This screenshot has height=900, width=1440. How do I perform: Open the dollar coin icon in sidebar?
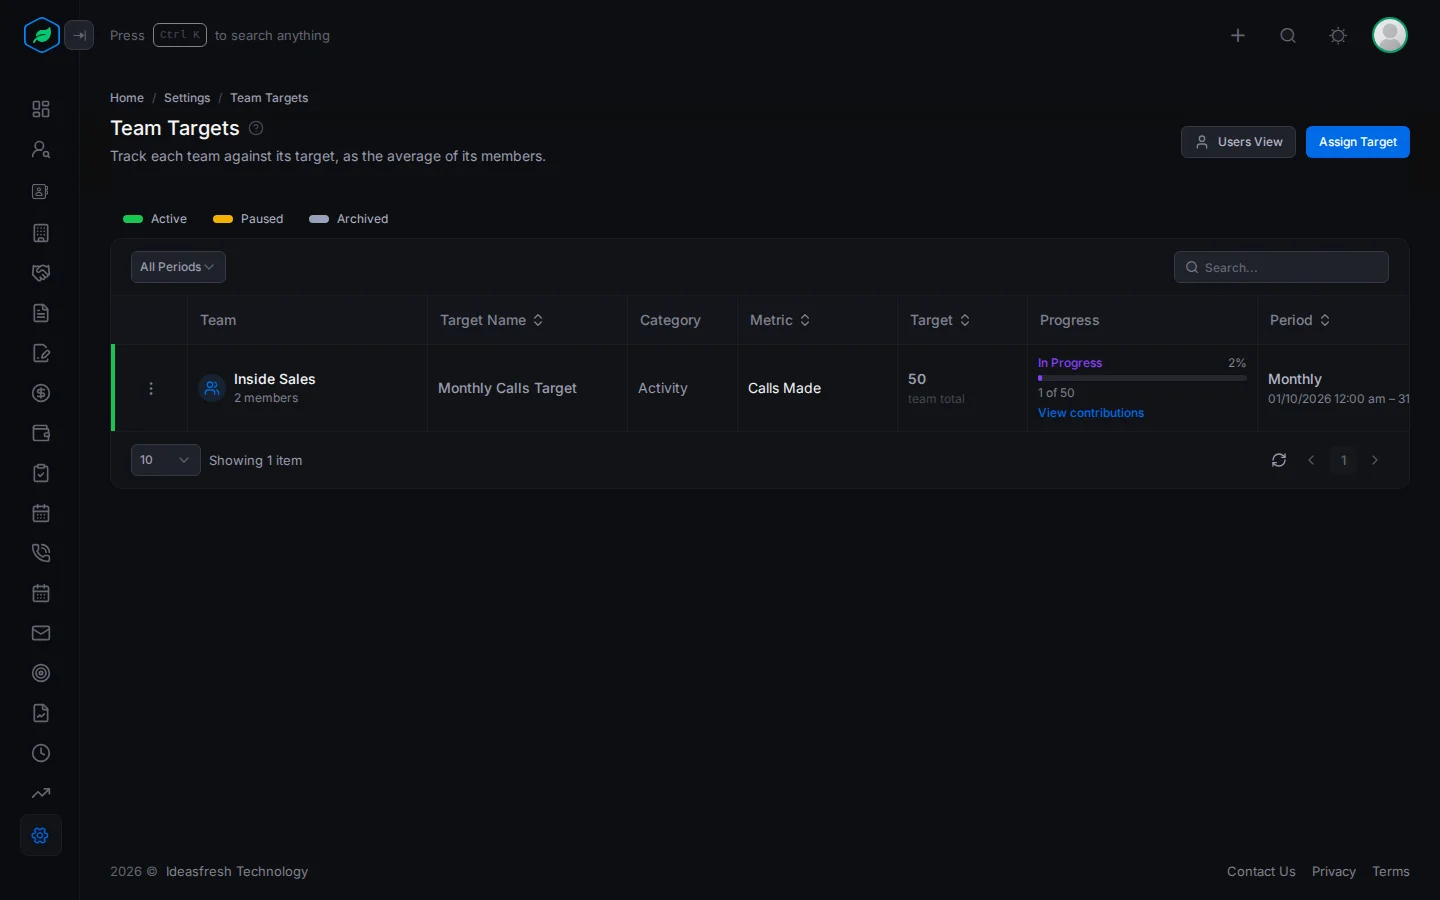41,393
